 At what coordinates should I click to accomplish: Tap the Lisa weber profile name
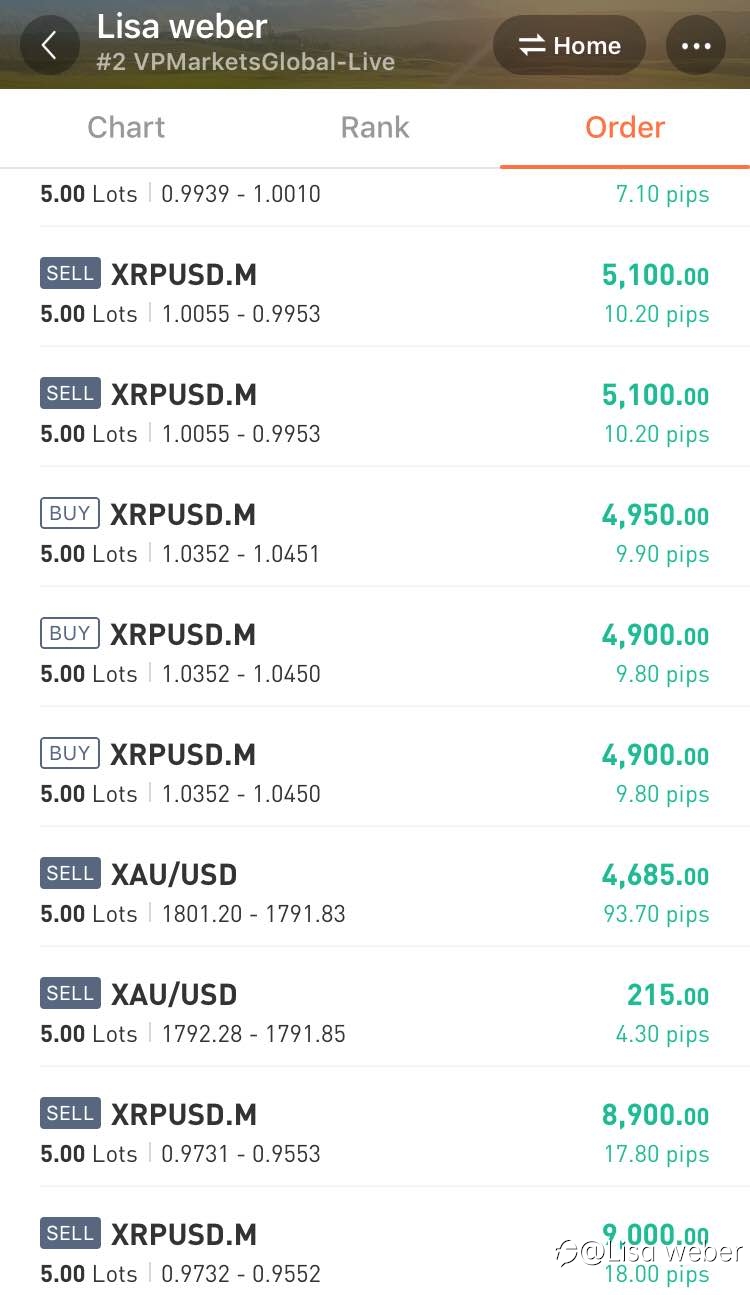coord(182,26)
